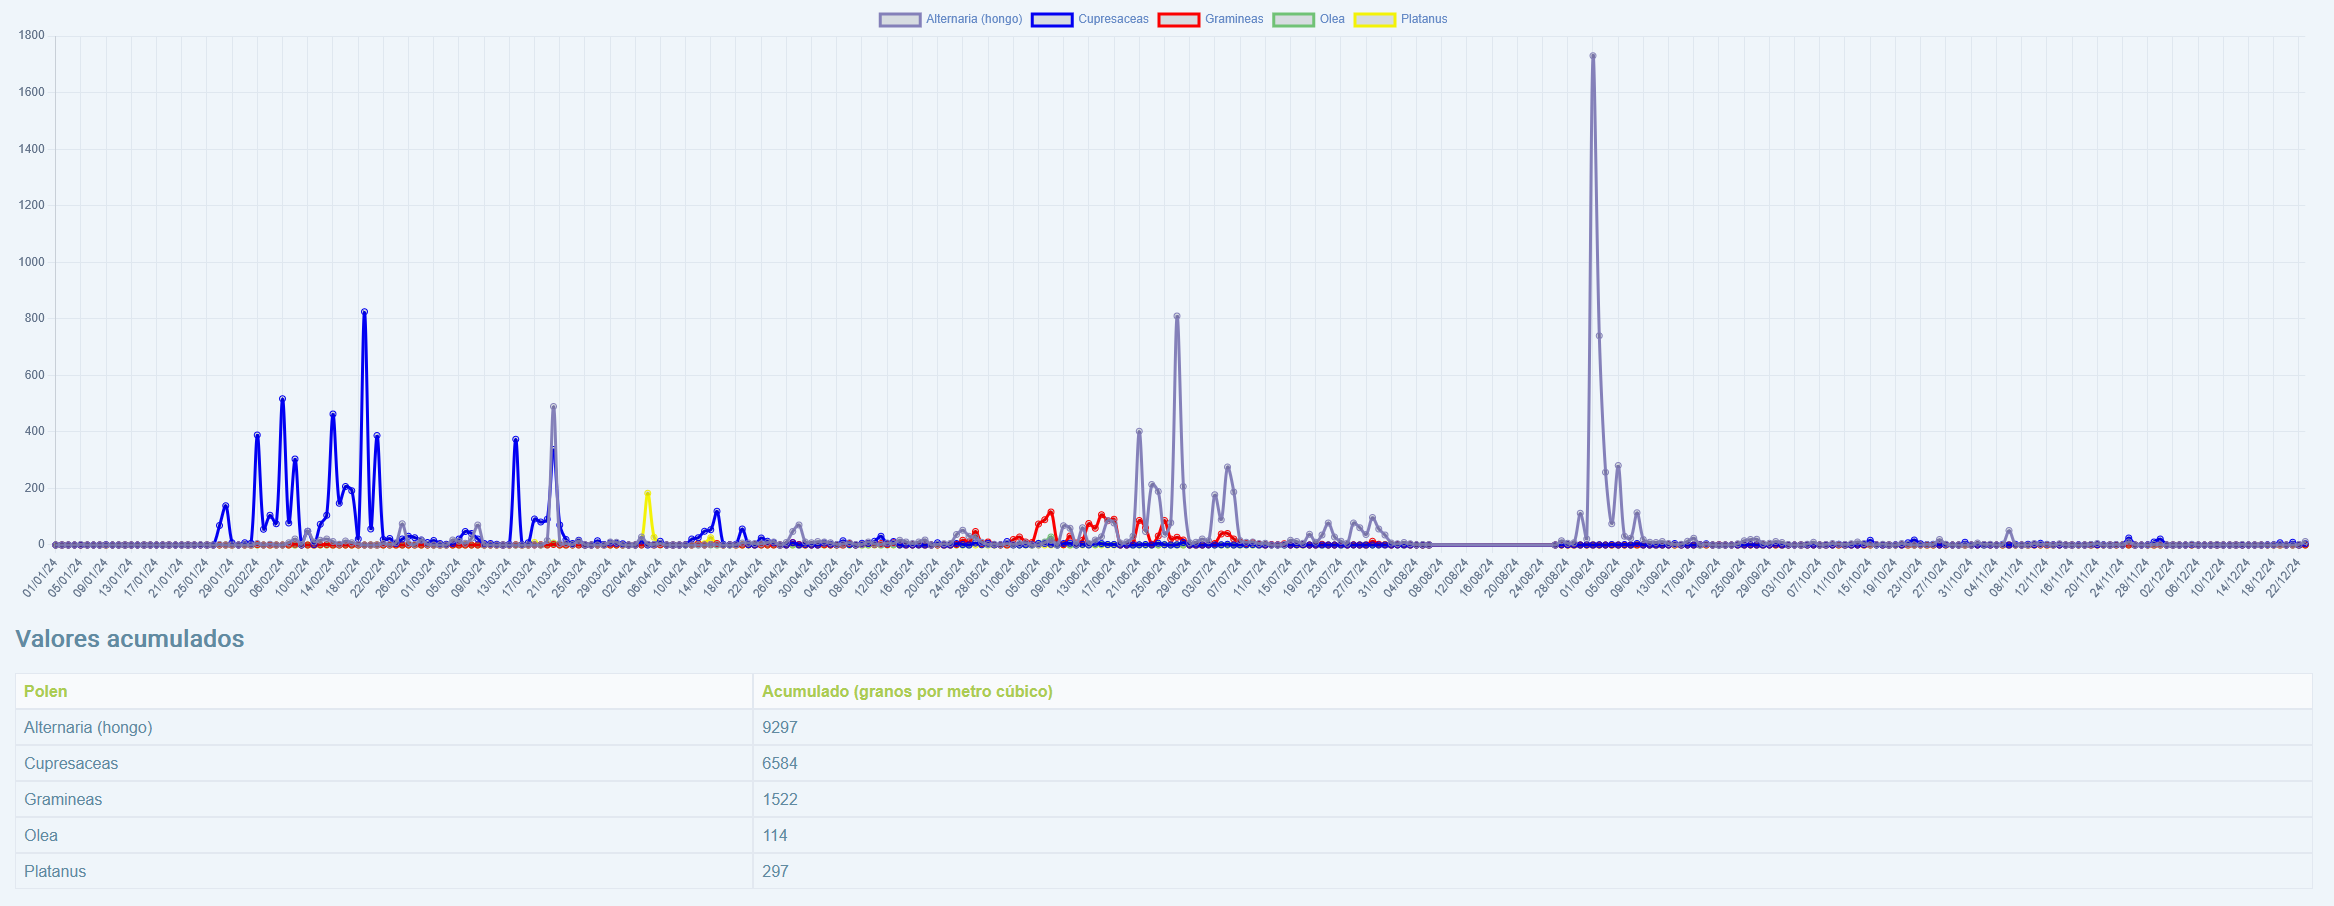Click the "Valores acumulados" heading
Screen dimensions: 2334x906
click(130, 639)
